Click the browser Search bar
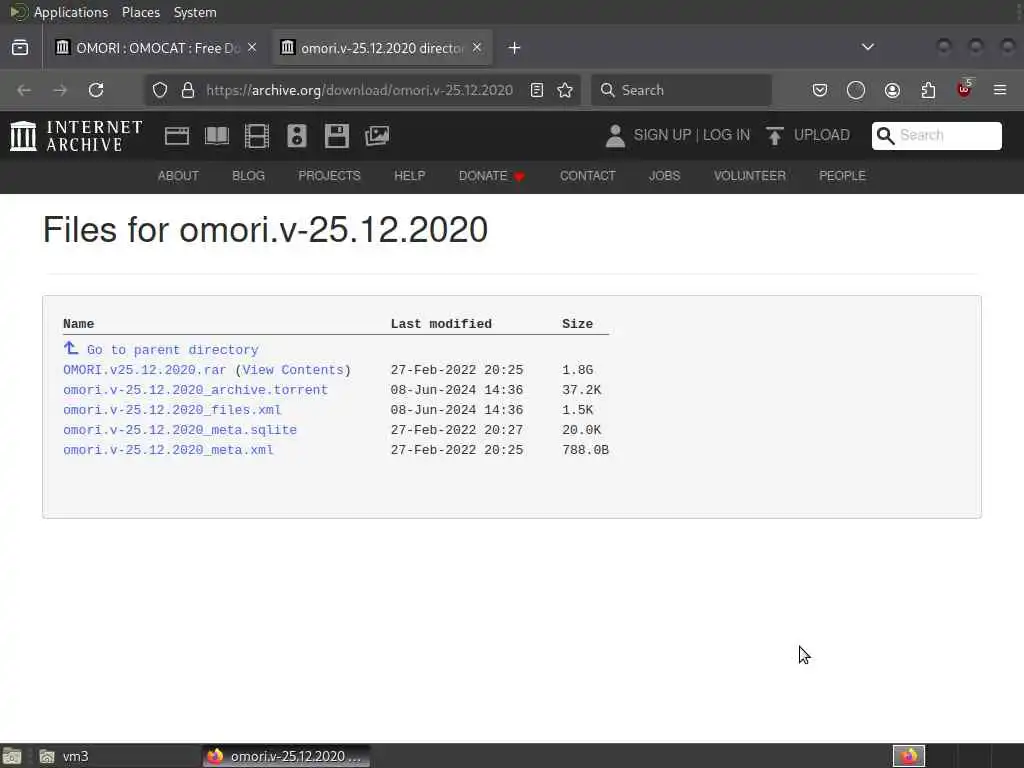This screenshot has height=768, width=1024. pyautogui.click(x=681, y=90)
